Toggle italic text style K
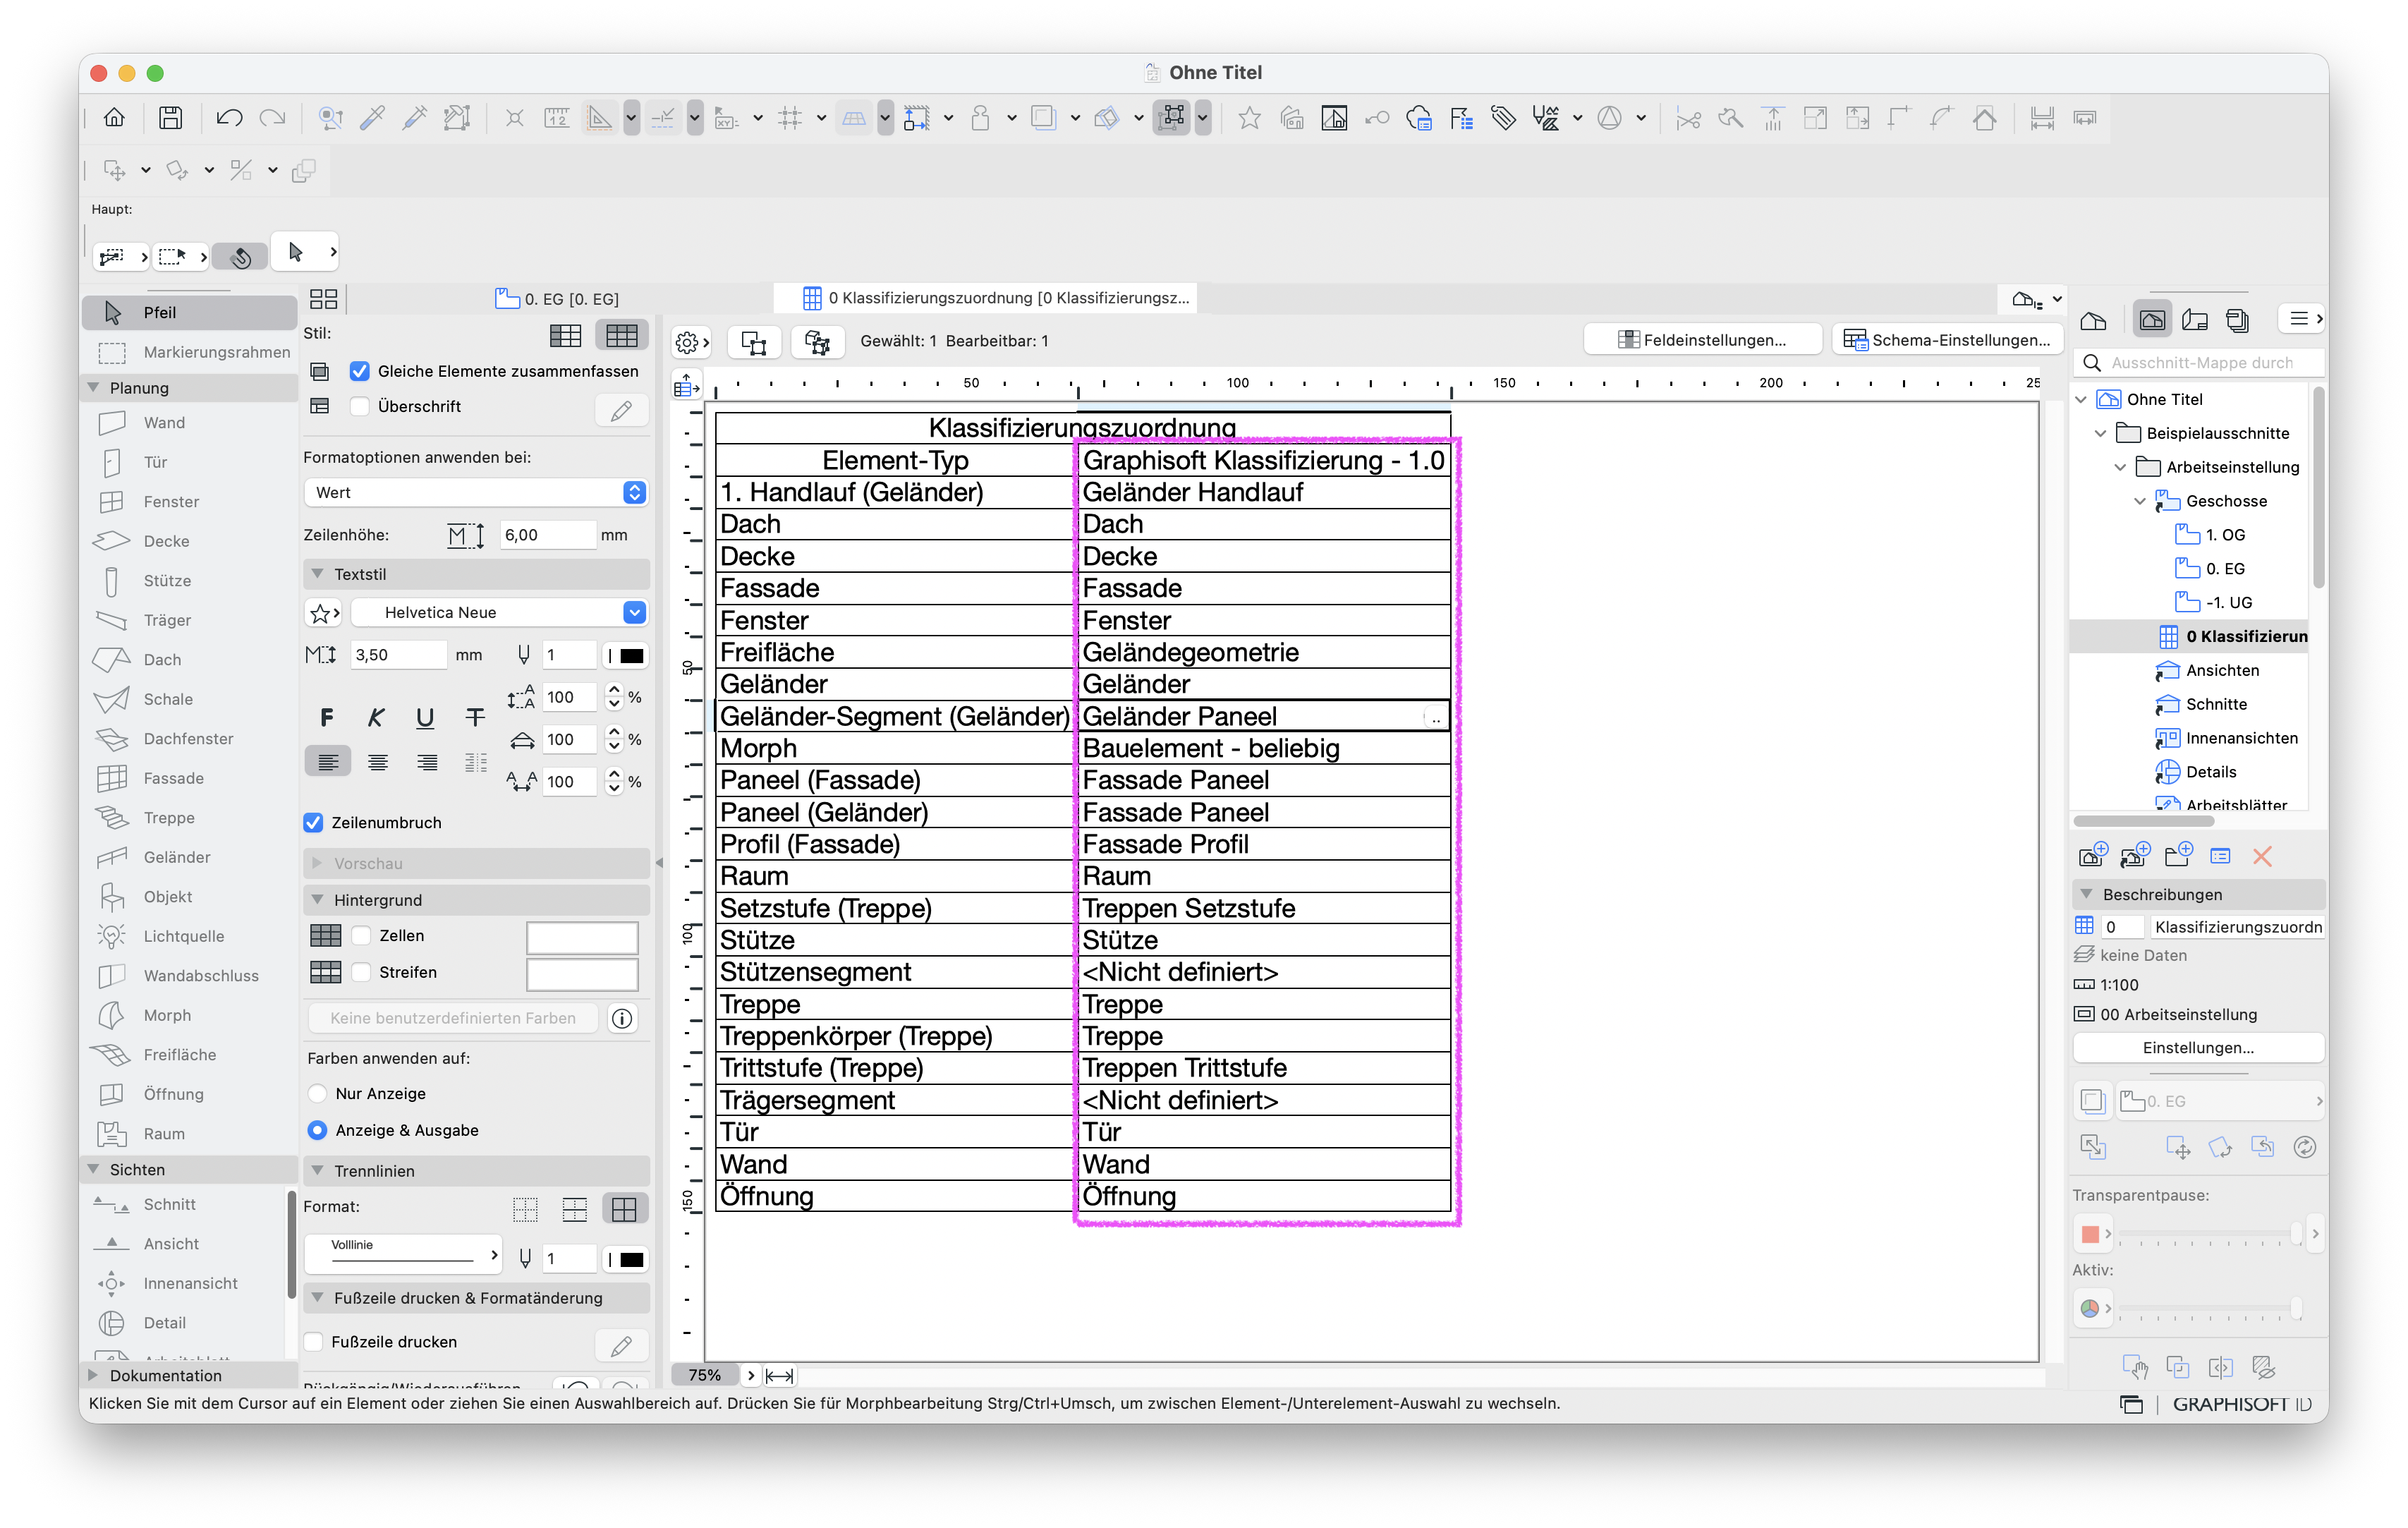This screenshot has height=1528, width=2408. pos(376,718)
